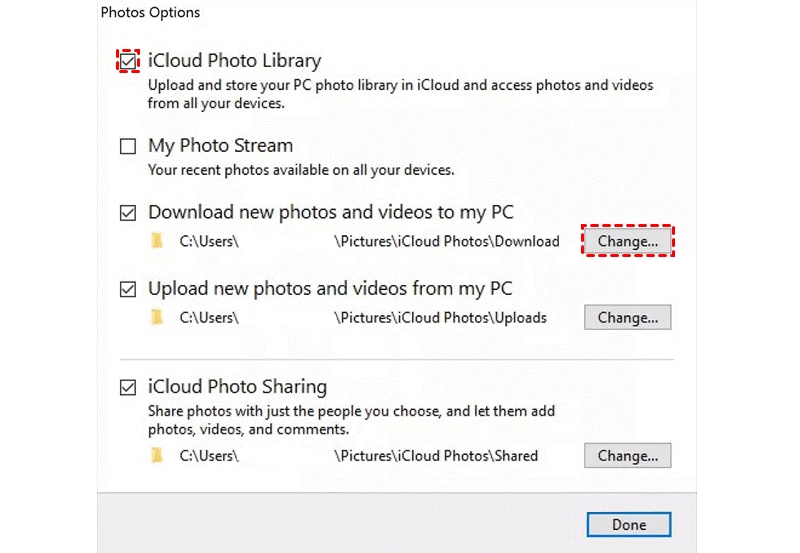Image resolution: width=800 pixels, height=553 pixels.
Task: Click the iCloud Photos\Shared path text
Action: [x=436, y=455]
